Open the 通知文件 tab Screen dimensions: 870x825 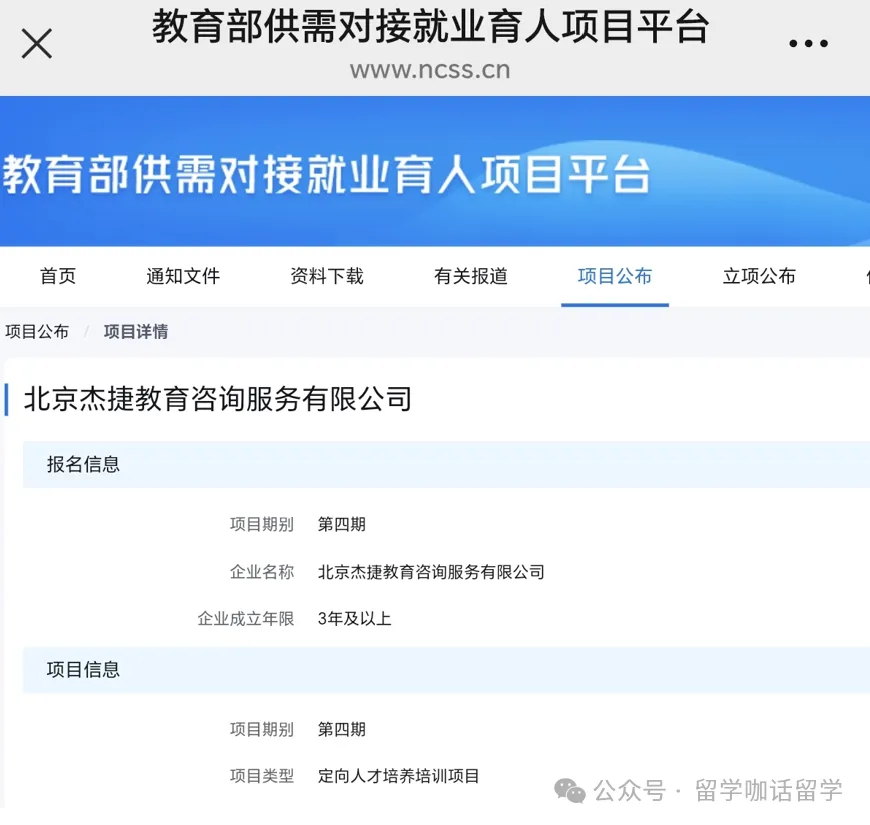click(x=183, y=276)
